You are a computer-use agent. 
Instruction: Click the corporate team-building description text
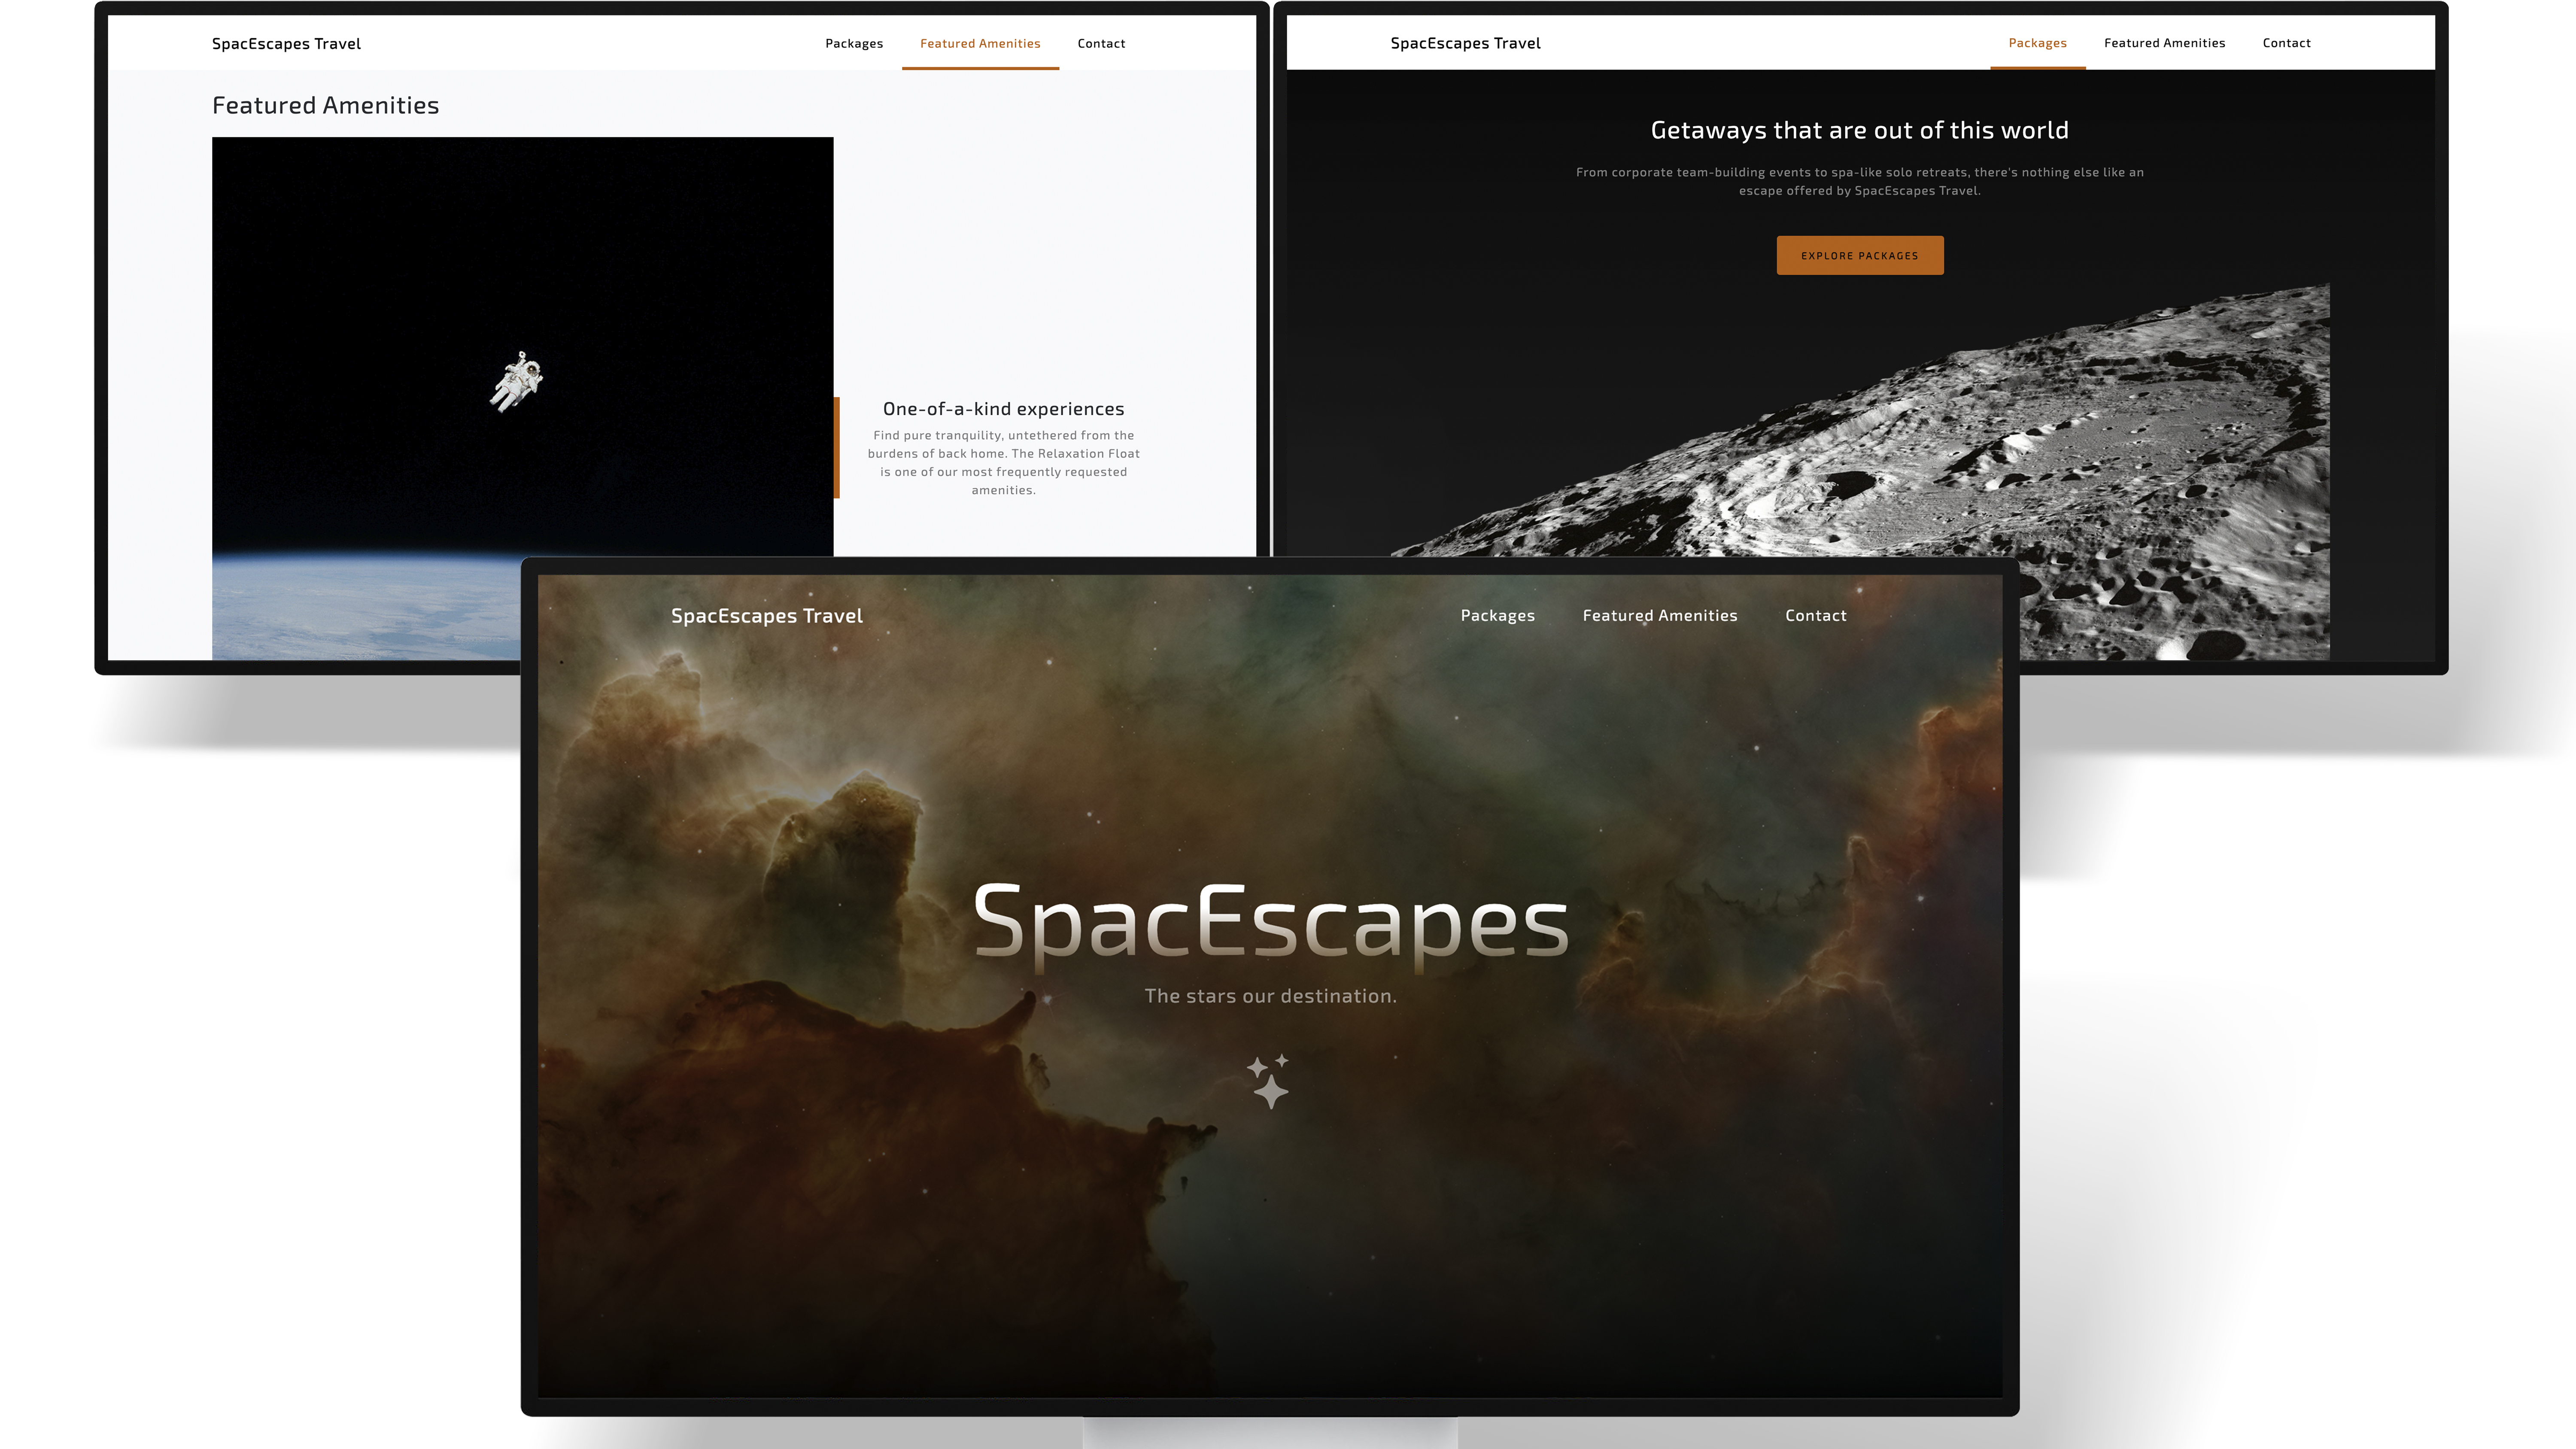point(1859,181)
